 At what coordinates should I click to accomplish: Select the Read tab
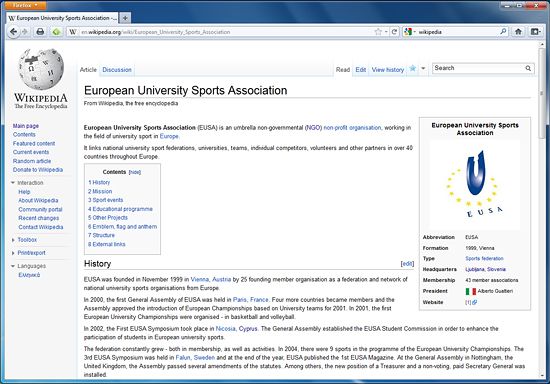pos(343,70)
